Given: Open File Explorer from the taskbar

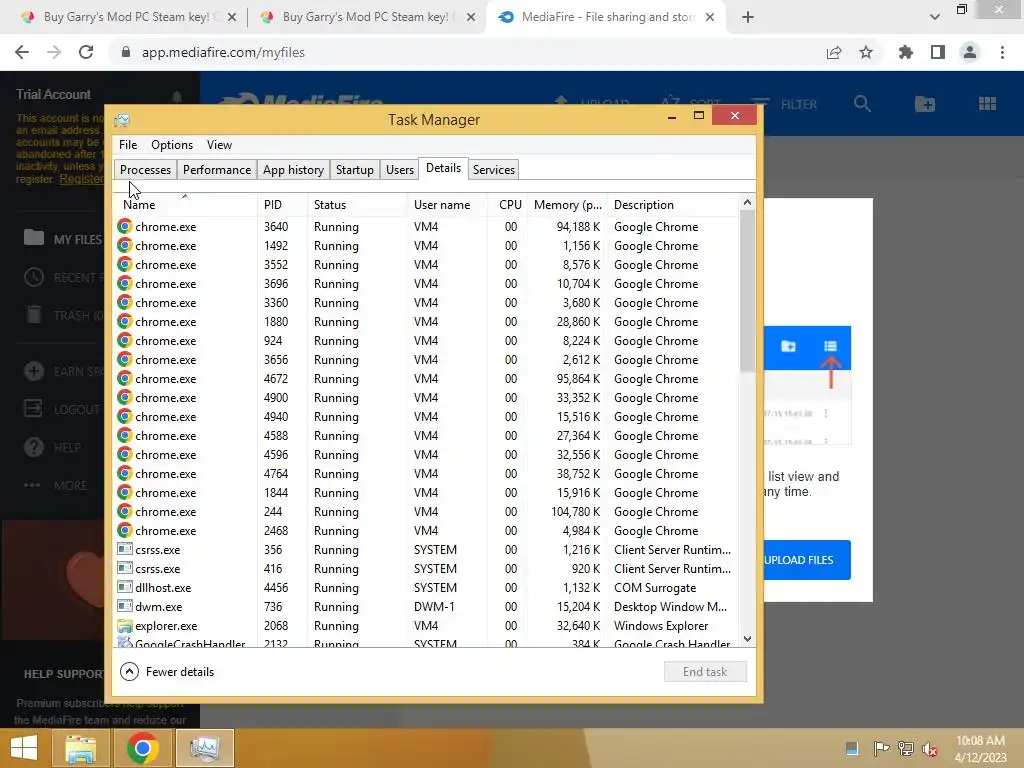Looking at the screenshot, I should pos(81,748).
